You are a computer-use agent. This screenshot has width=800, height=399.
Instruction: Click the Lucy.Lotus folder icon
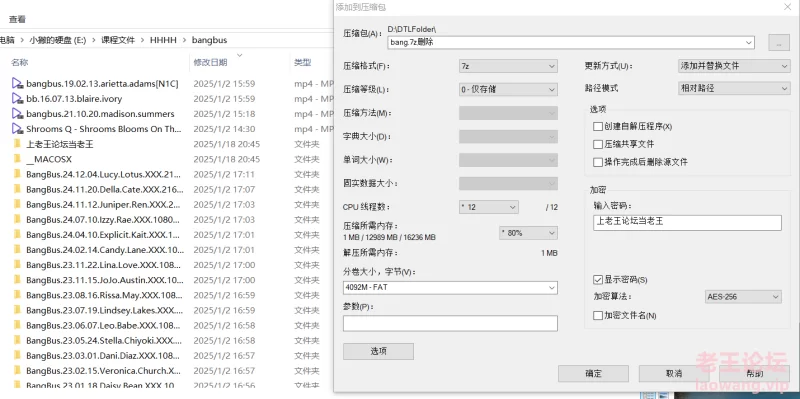[17, 174]
